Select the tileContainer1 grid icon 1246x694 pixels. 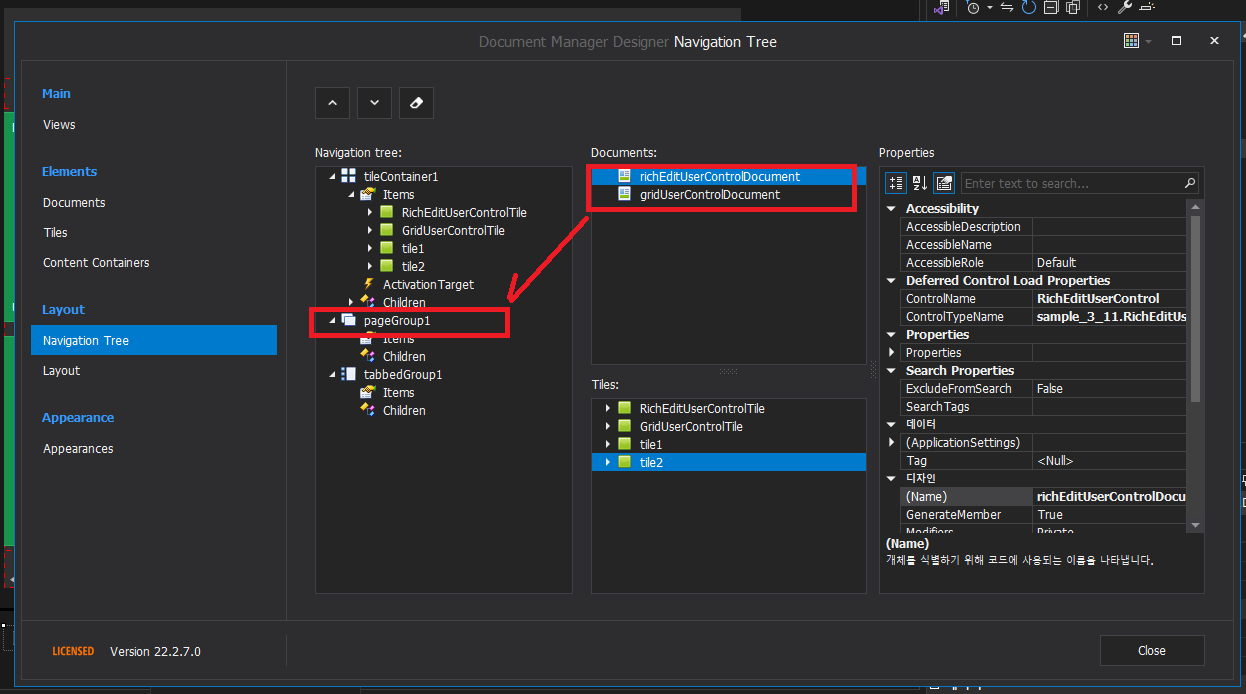pyautogui.click(x=348, y=176)
